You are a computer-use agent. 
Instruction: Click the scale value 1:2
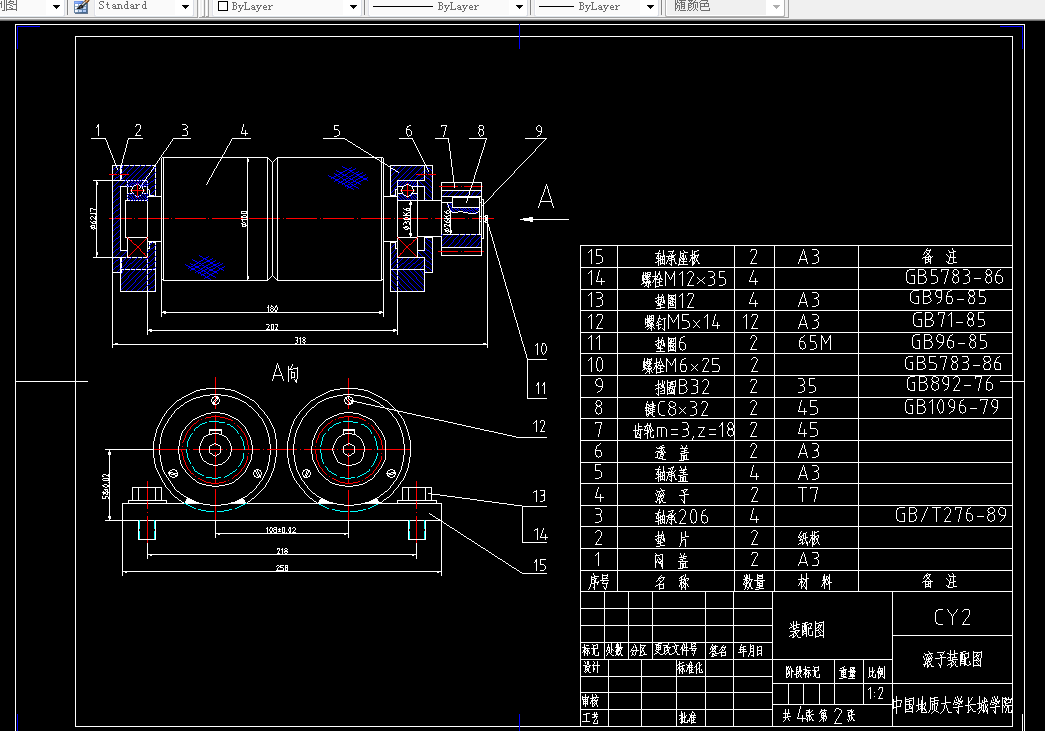876,694
